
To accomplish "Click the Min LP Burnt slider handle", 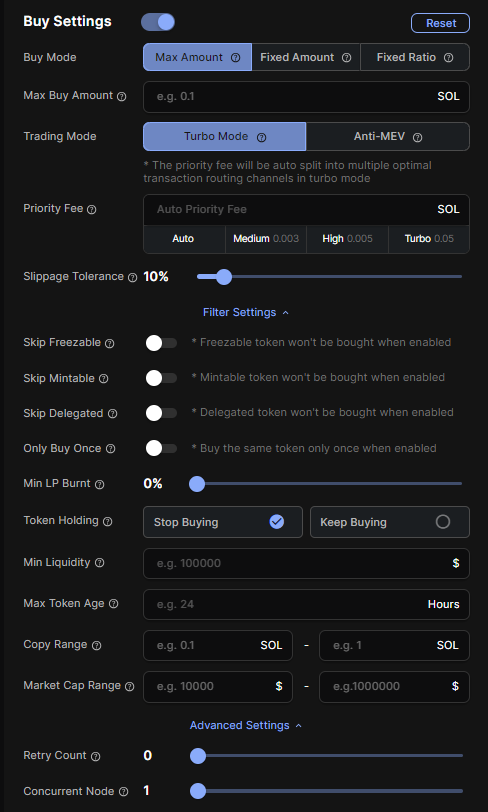I will 197,484.
